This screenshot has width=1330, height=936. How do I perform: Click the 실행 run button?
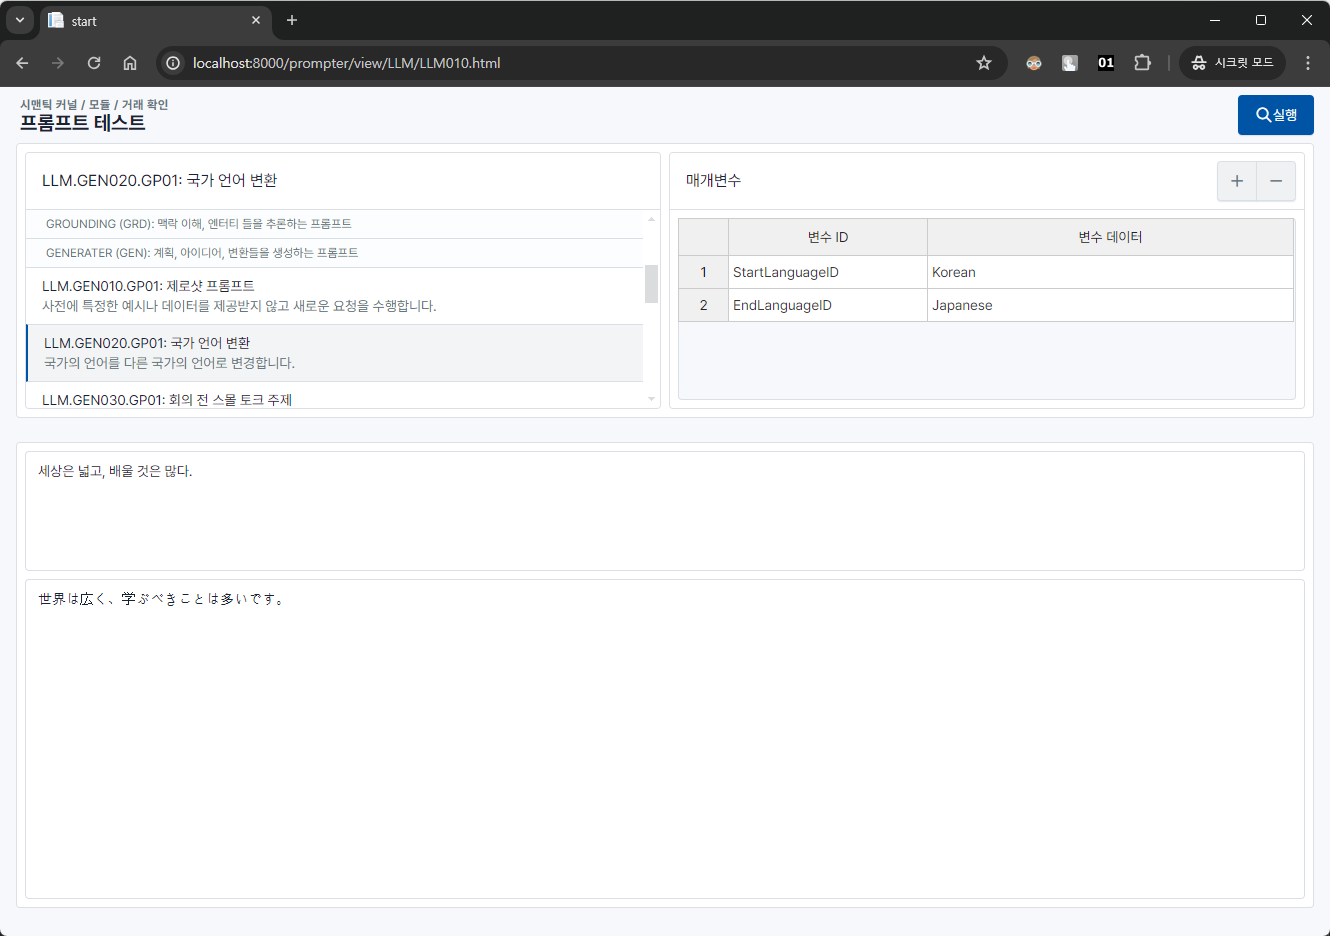pyautogui.click(x=1275, y=115)
